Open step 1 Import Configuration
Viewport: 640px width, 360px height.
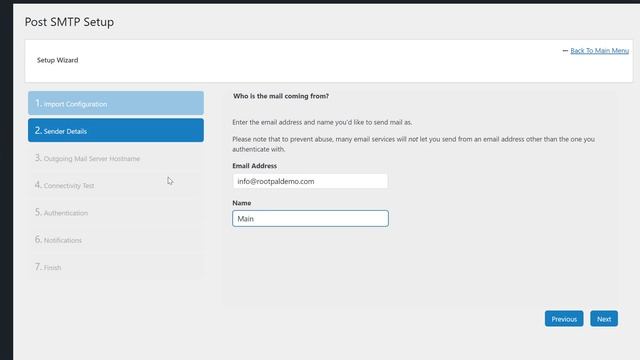[116, 103]
